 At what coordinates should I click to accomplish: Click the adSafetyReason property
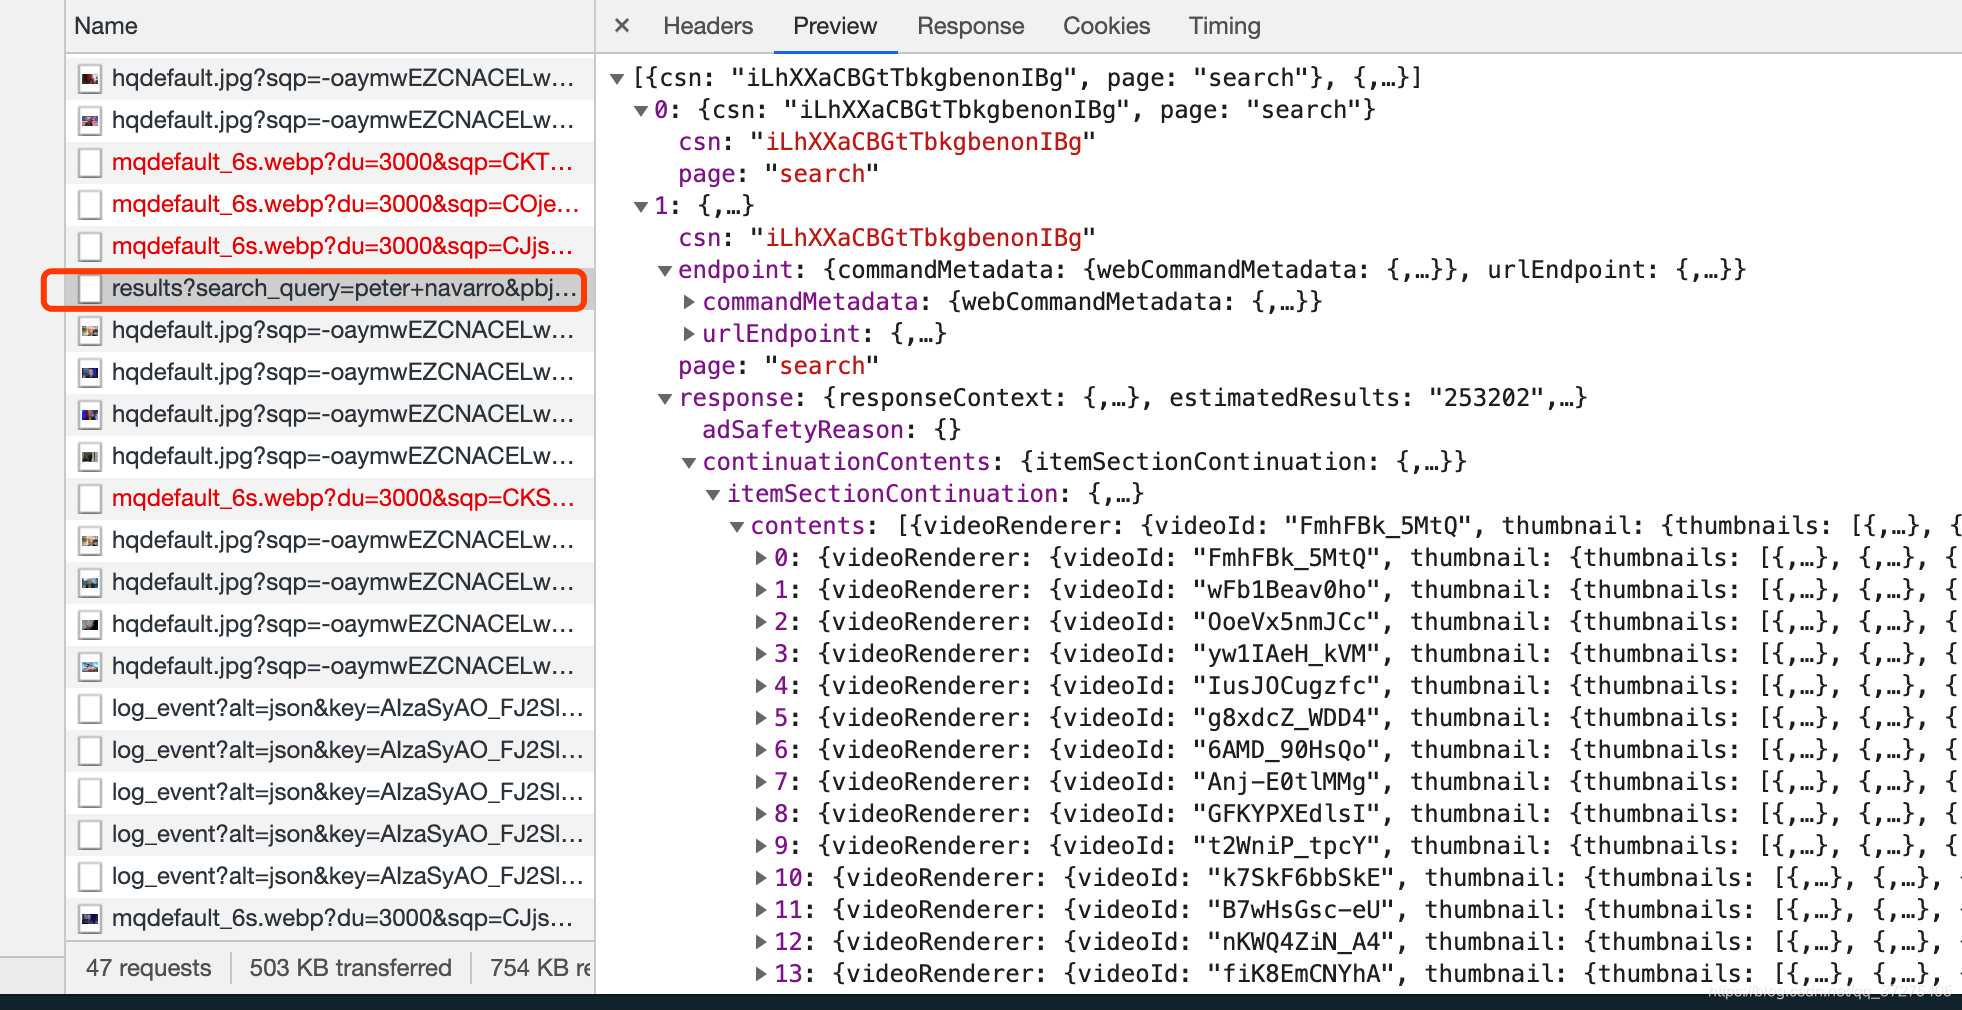[803, 430]
